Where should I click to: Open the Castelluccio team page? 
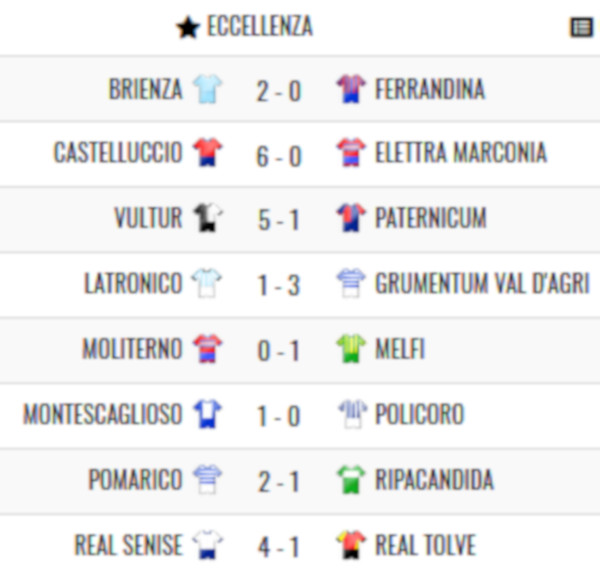click(118, 152)
